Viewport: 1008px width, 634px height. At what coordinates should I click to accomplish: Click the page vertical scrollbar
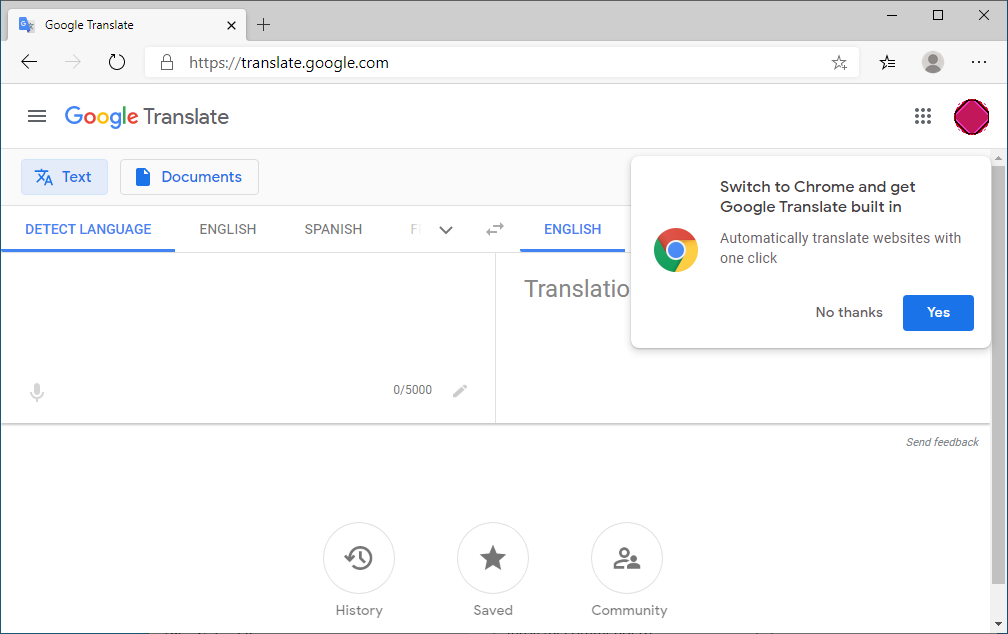point(998,373)
